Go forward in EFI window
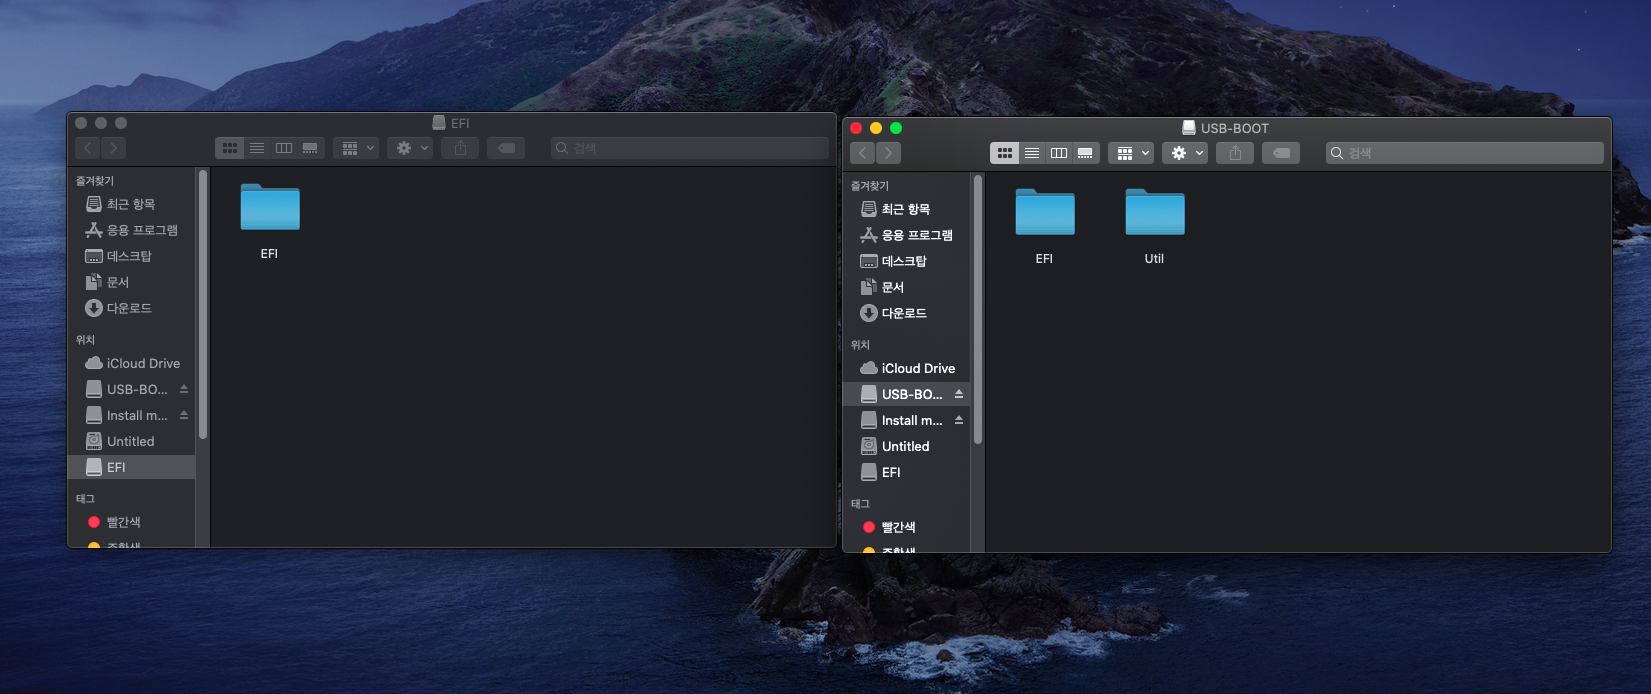The width and height of the screenshot is (1651, 694). click(x=114, y=148)
